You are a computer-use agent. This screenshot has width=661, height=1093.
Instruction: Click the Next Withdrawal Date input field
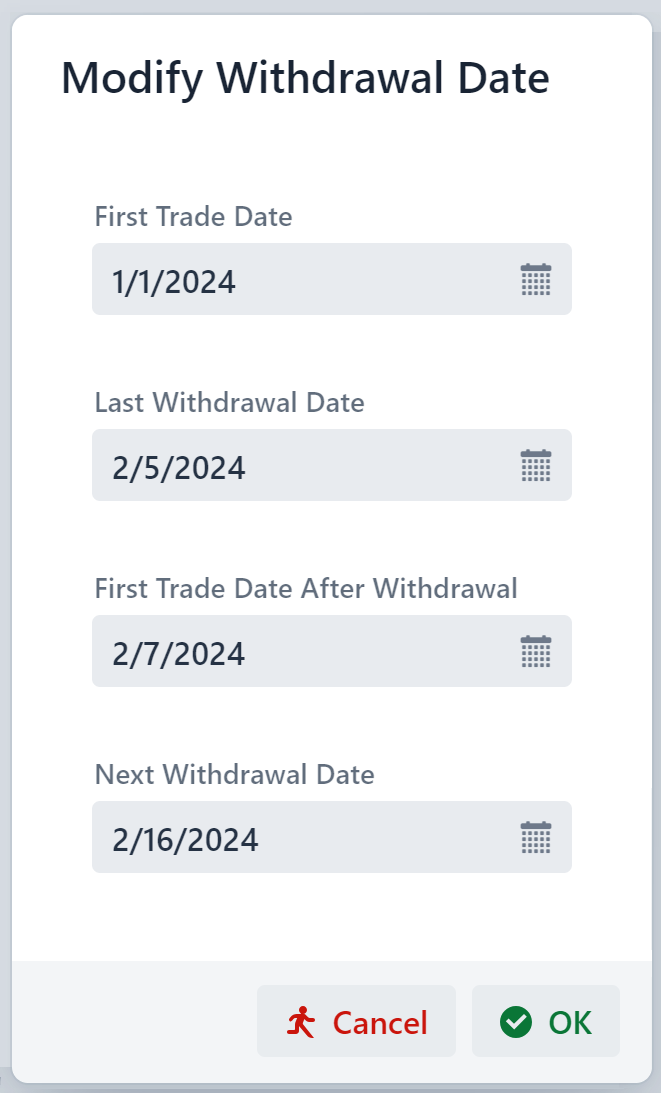click(x=300, y=838)
